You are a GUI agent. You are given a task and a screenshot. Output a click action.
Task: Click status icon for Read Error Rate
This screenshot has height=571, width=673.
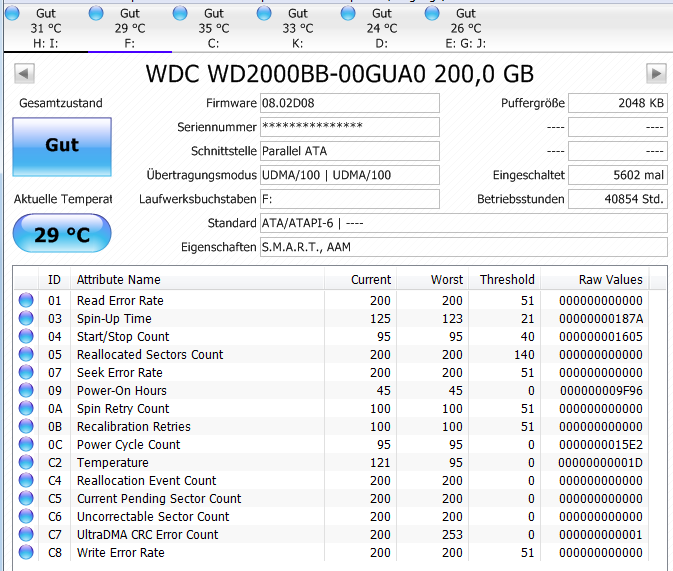pyautogui.click(x=26, y=300)
